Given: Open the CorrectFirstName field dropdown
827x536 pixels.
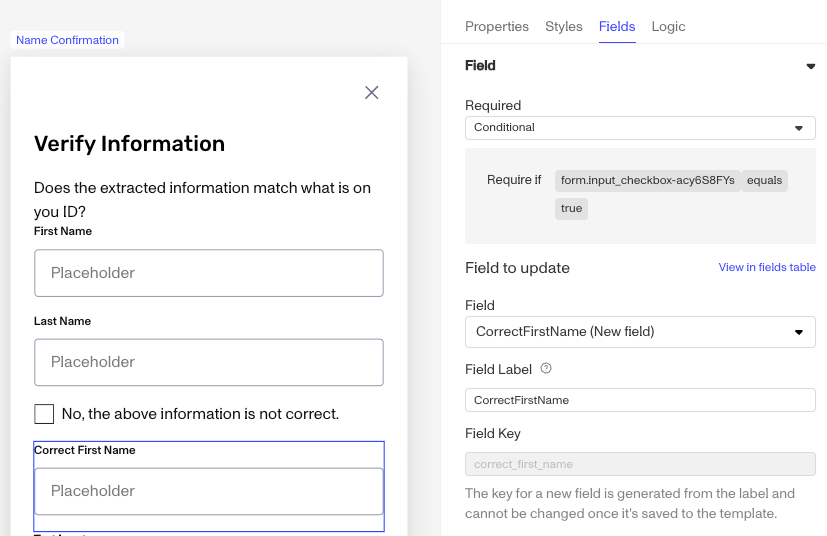Looking at the screenshot, I should click(x=640, y=332).
